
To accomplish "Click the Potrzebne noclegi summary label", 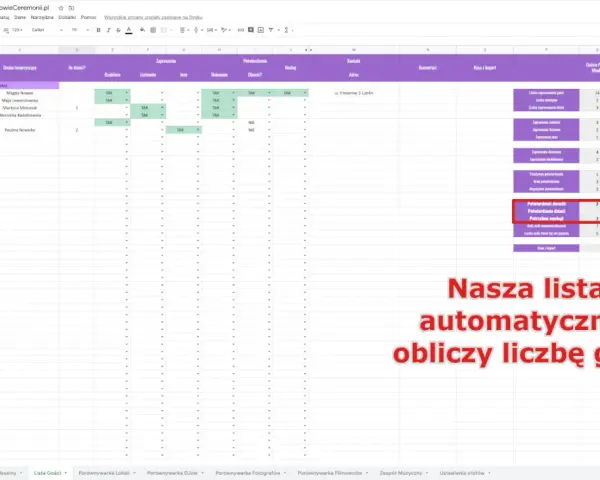I will [x=546, y=219].
